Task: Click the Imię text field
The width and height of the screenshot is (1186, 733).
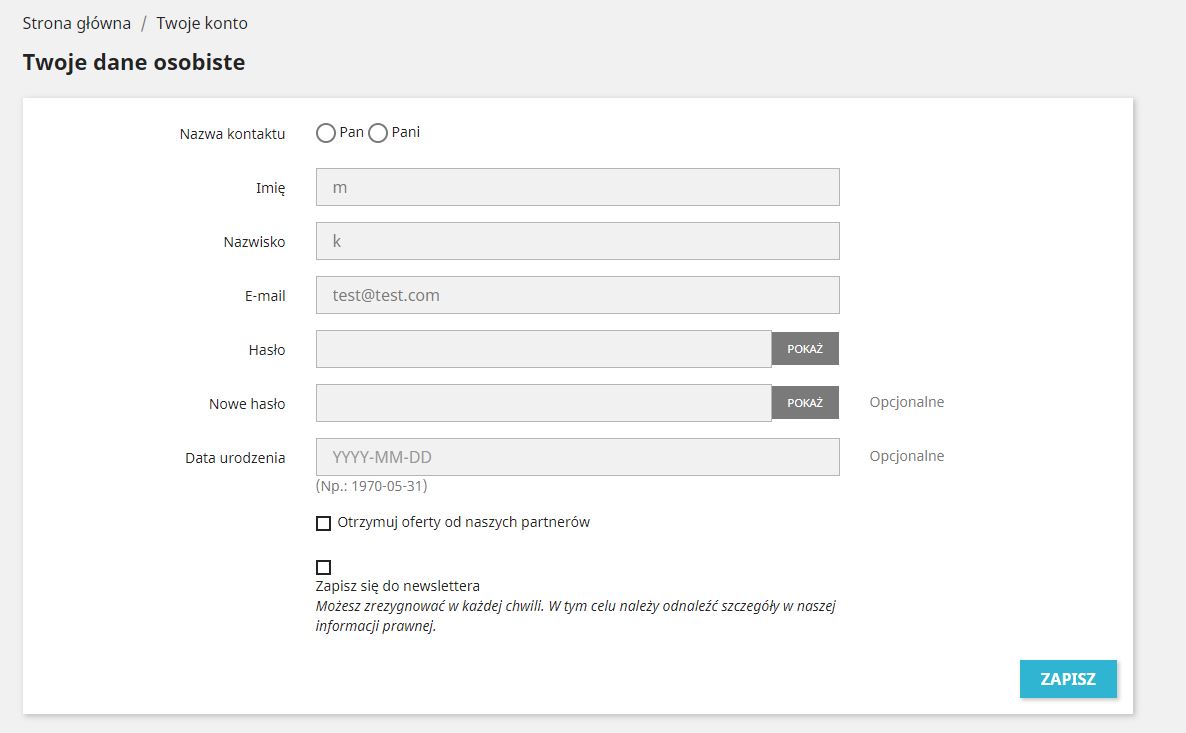Action: [577, 187]
